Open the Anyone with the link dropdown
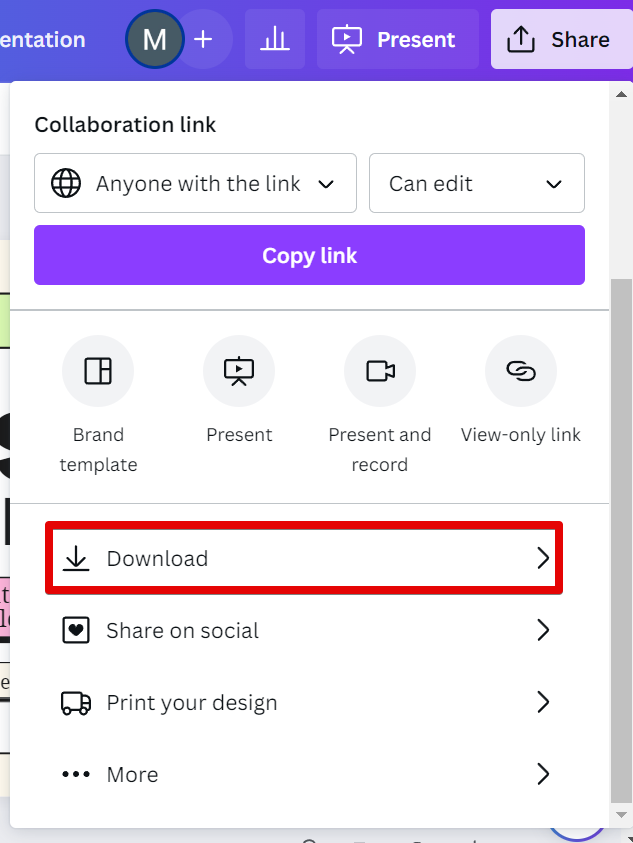The height and width of the screenshot is (843, 633). click(x=195, y=183)
